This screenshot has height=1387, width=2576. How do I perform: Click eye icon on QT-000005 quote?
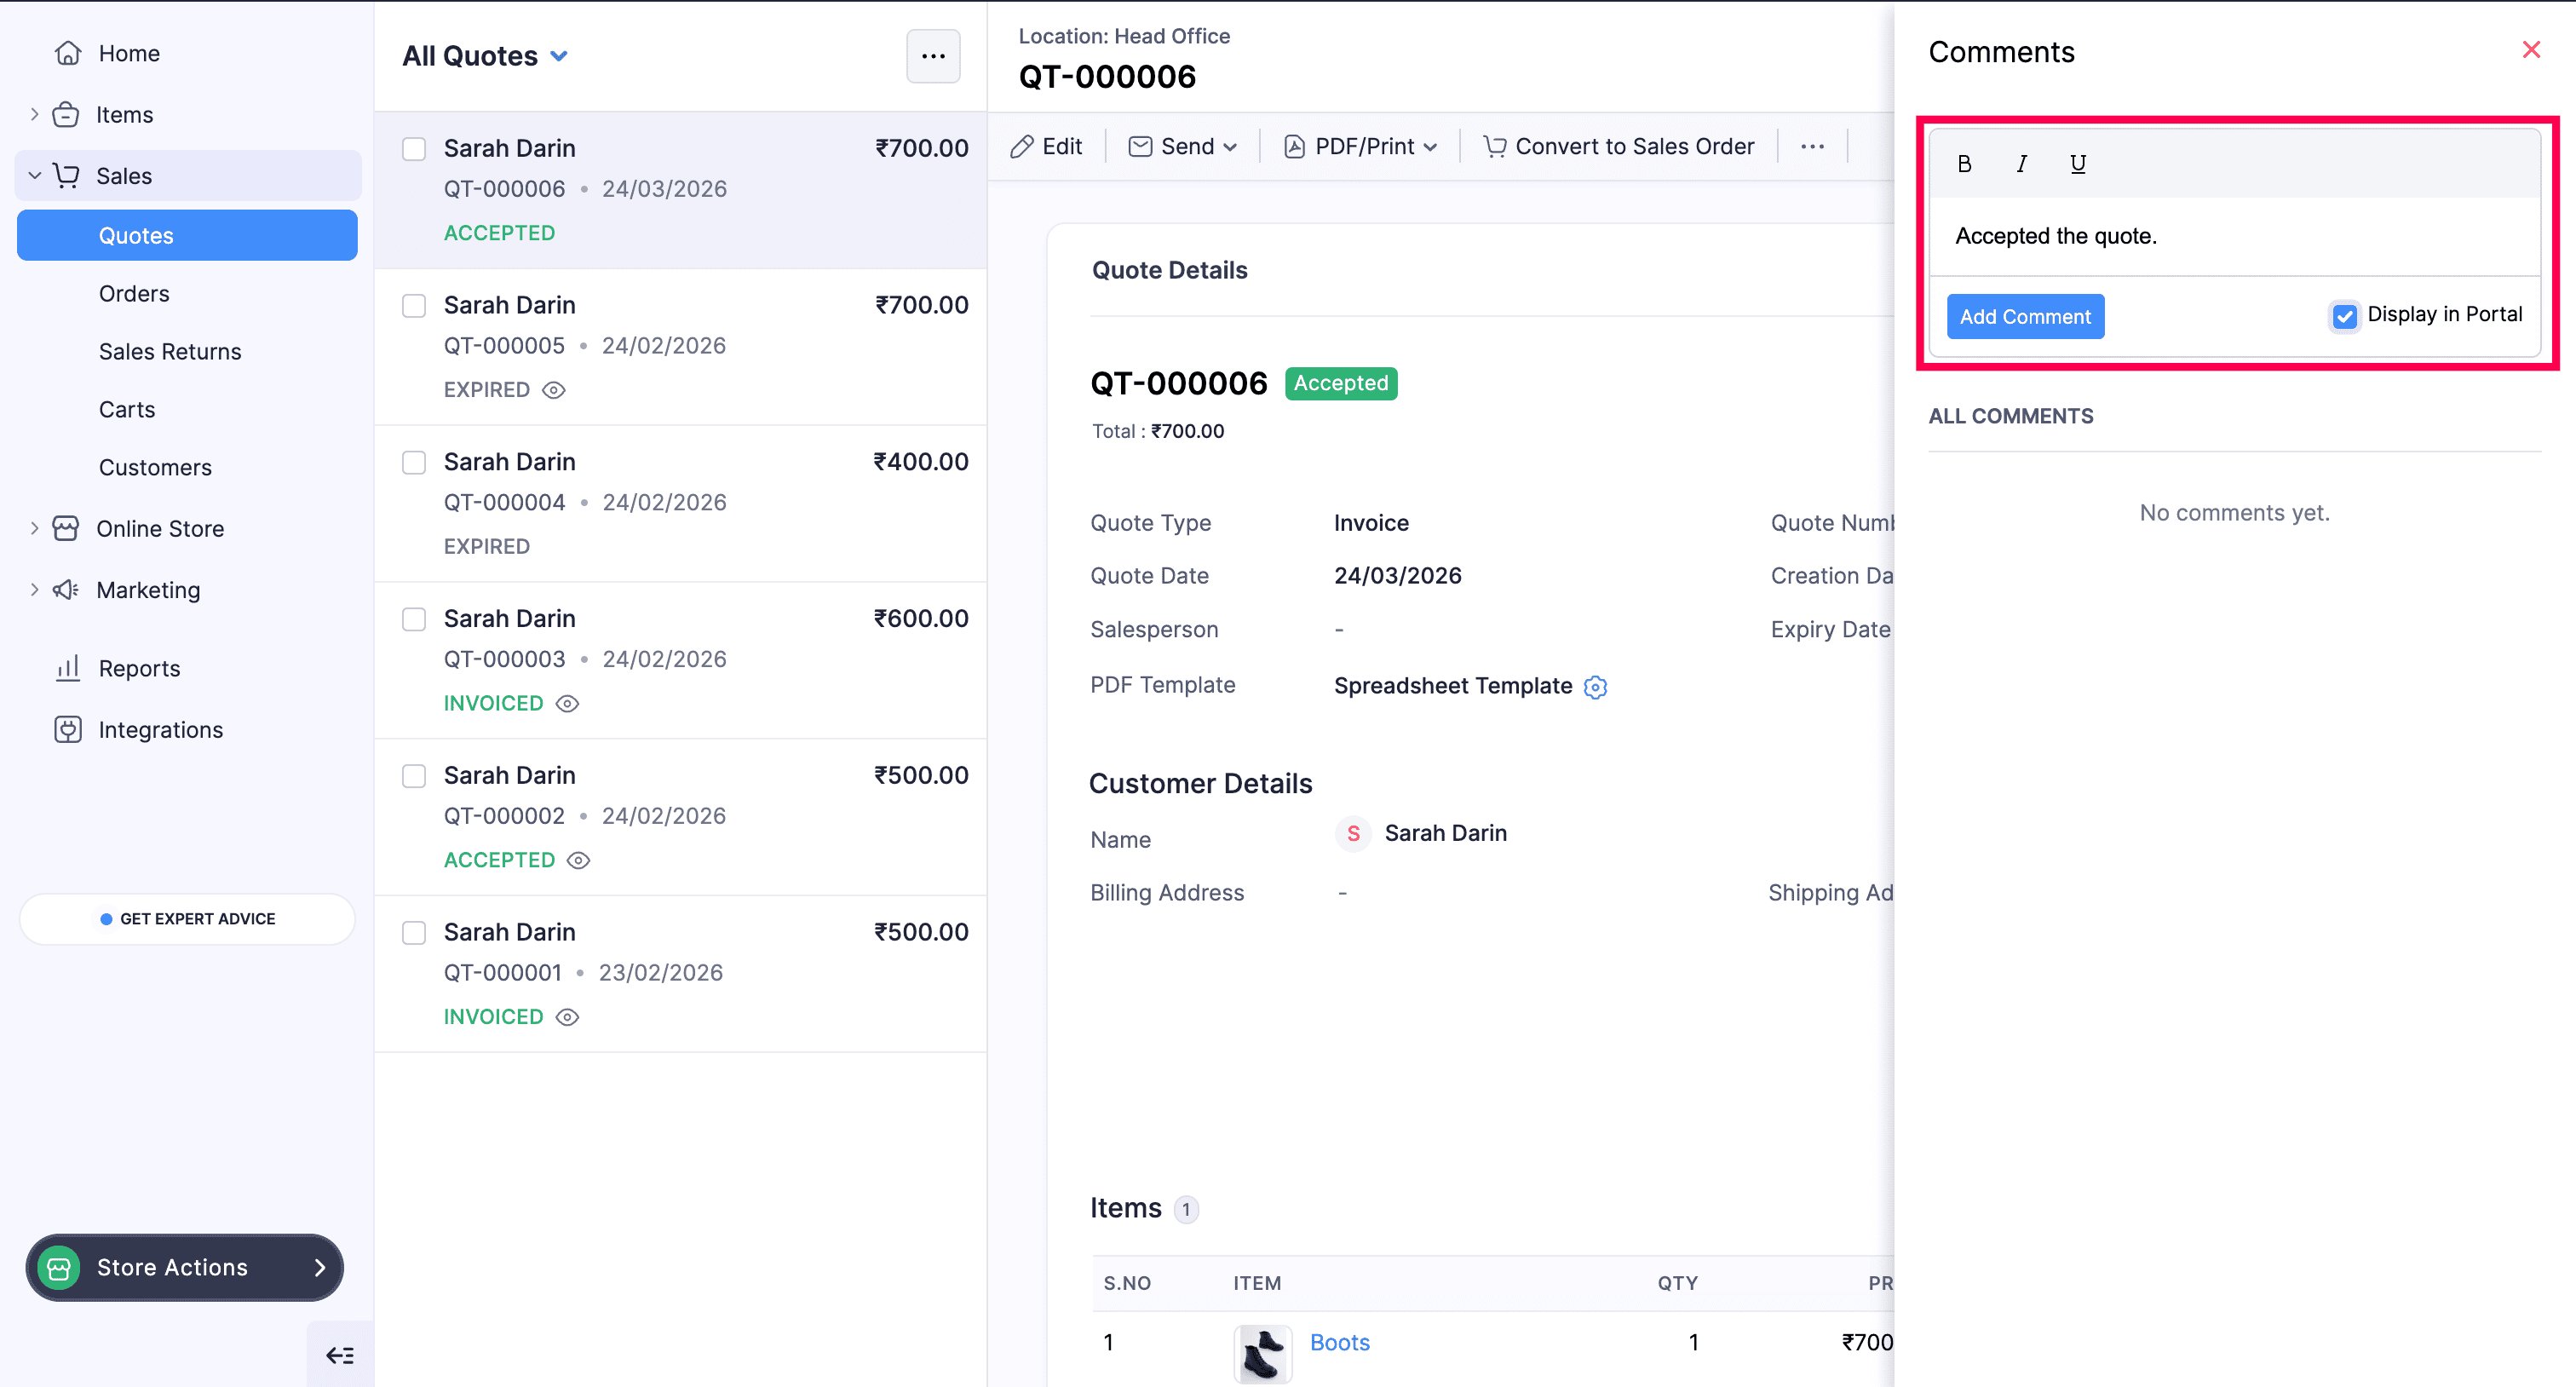click(x=554, y=390)
